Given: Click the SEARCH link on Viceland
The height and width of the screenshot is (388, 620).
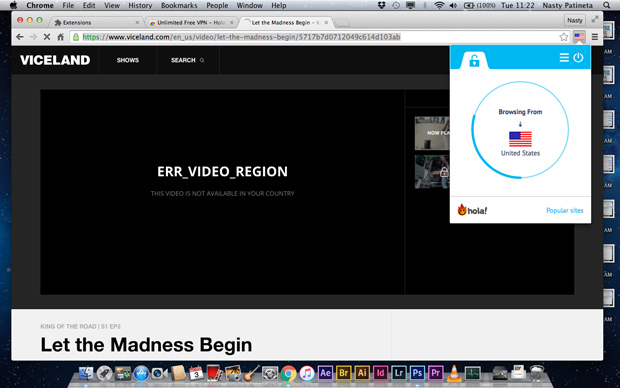Looking at the screenshot, I should click(187, 60).
